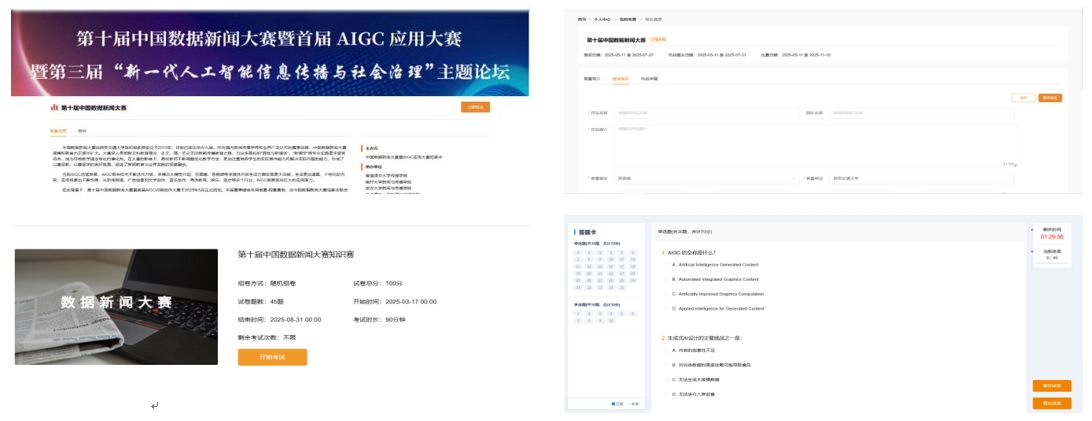Click 个人中心 in the breadcrumb

tap(601, 20)
